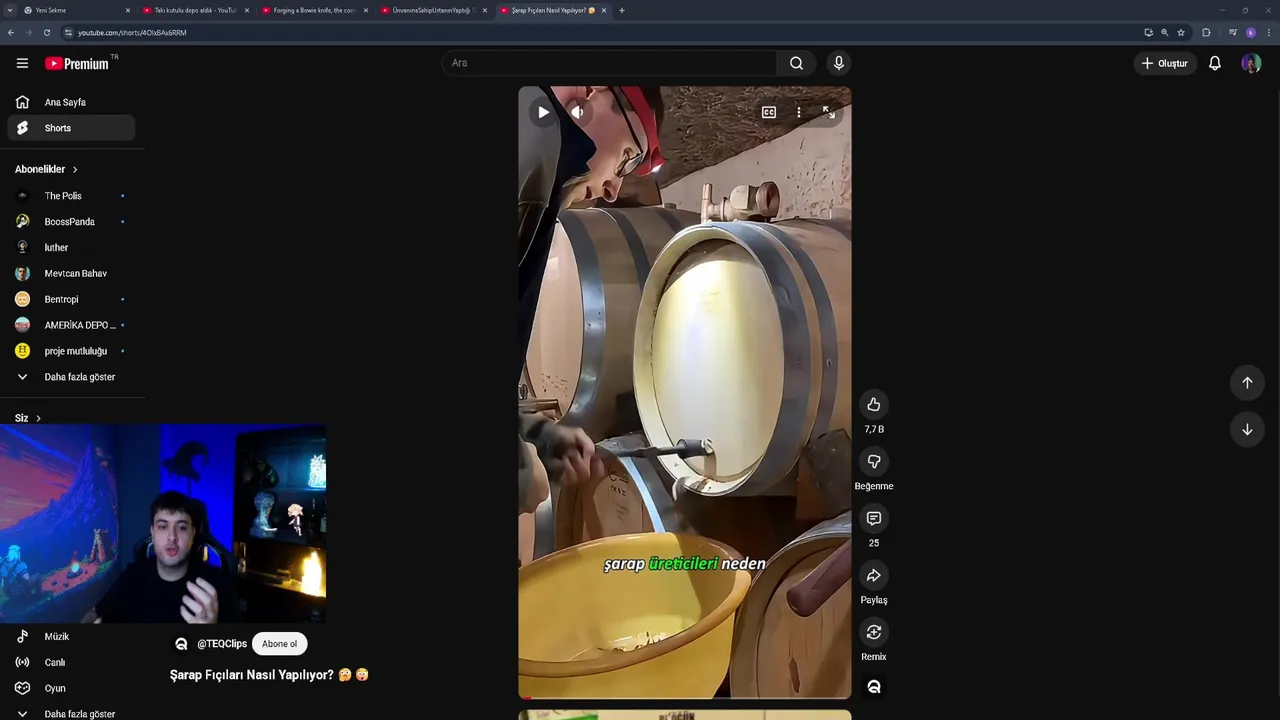The width and height of the screenshot is (1280, 720).
Task: Toggle closed captions on the Short
Action: [x=769, y=112]
